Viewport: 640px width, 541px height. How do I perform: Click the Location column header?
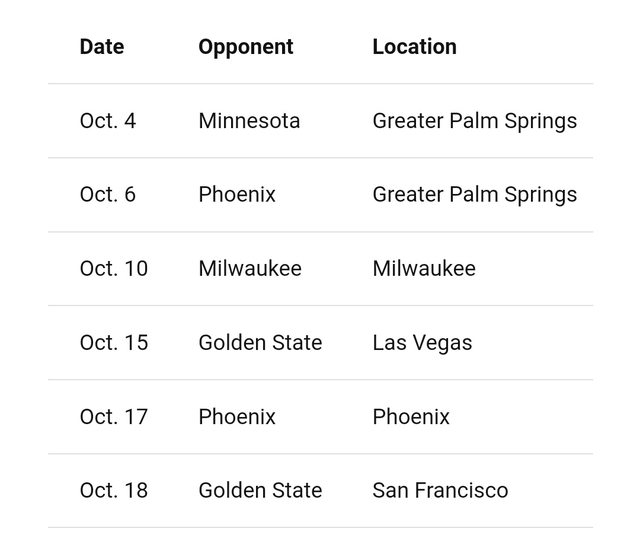414,47
